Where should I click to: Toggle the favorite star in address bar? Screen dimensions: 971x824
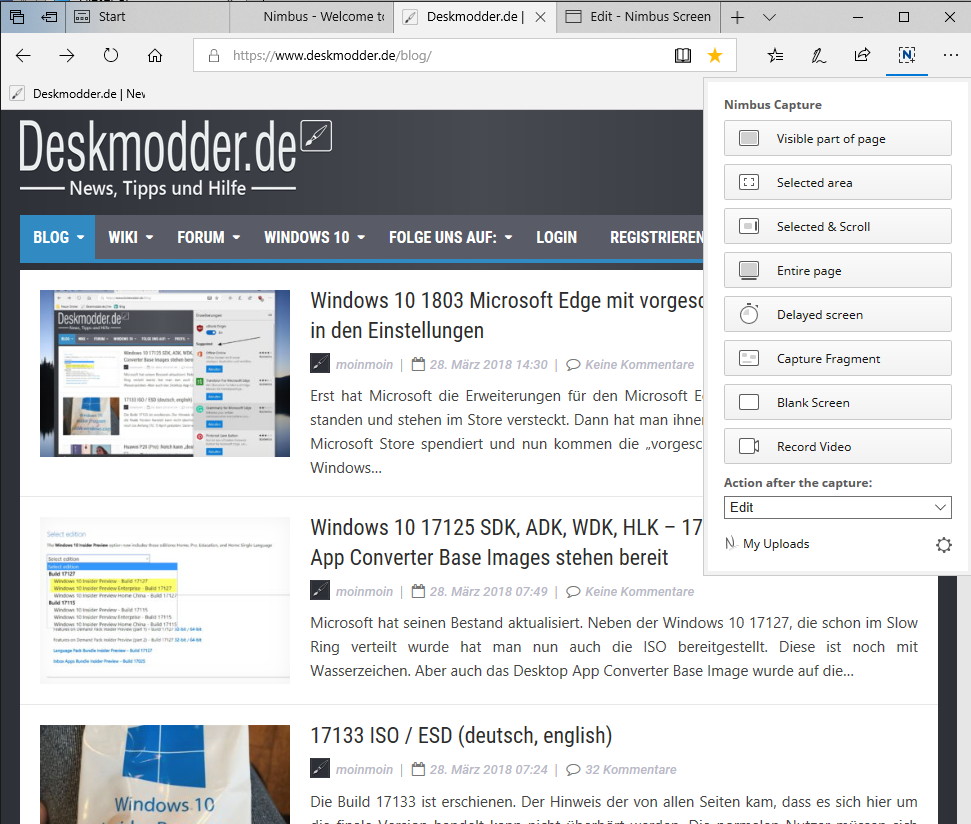(715, 55)
